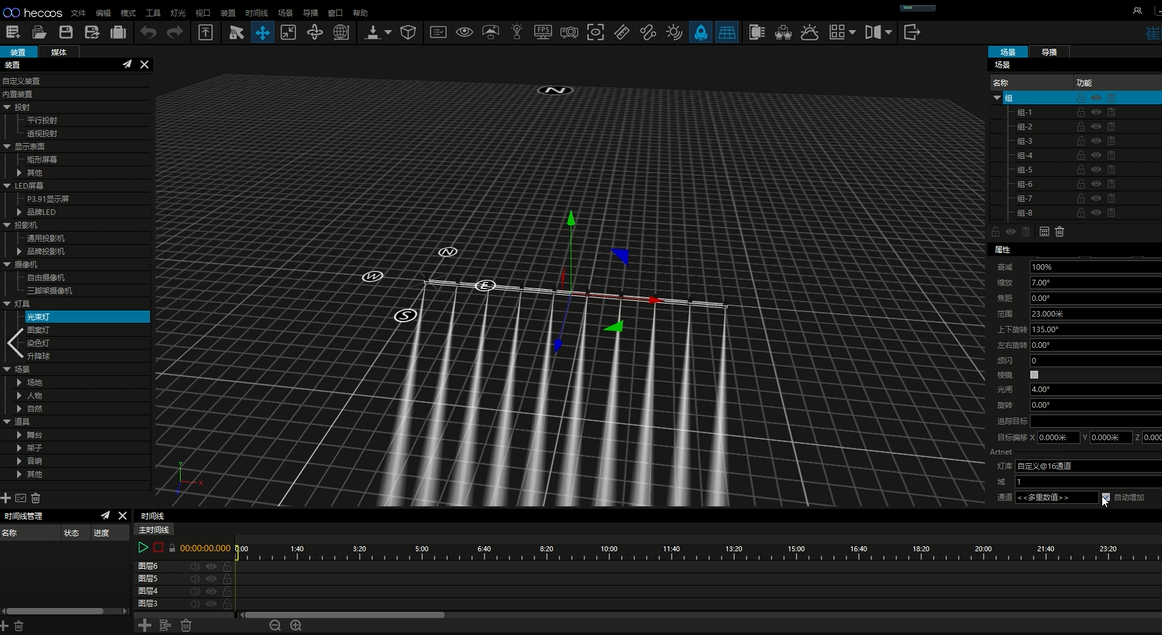Screen dimensions: 1162x635
Task: Toggle lock on 组-5
Action: (x=1080, y=170)
